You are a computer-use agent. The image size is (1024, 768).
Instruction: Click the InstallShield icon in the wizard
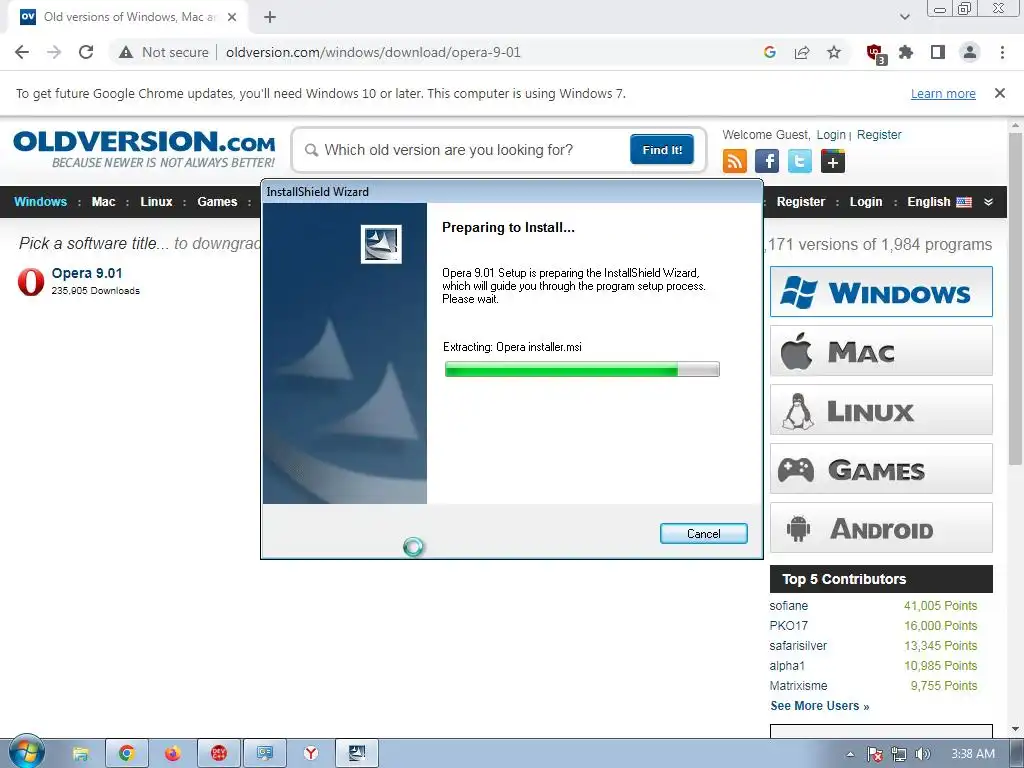[x=381, y=244]
